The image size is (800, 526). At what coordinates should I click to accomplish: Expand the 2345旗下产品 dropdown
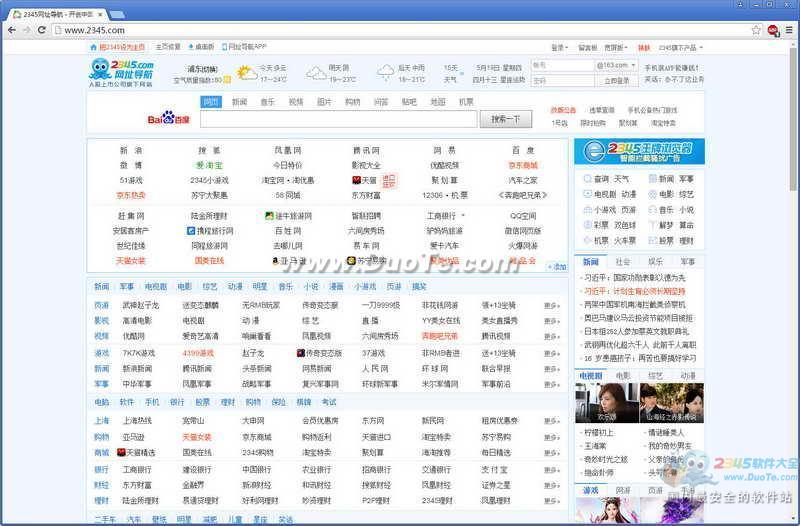point(681,47)
